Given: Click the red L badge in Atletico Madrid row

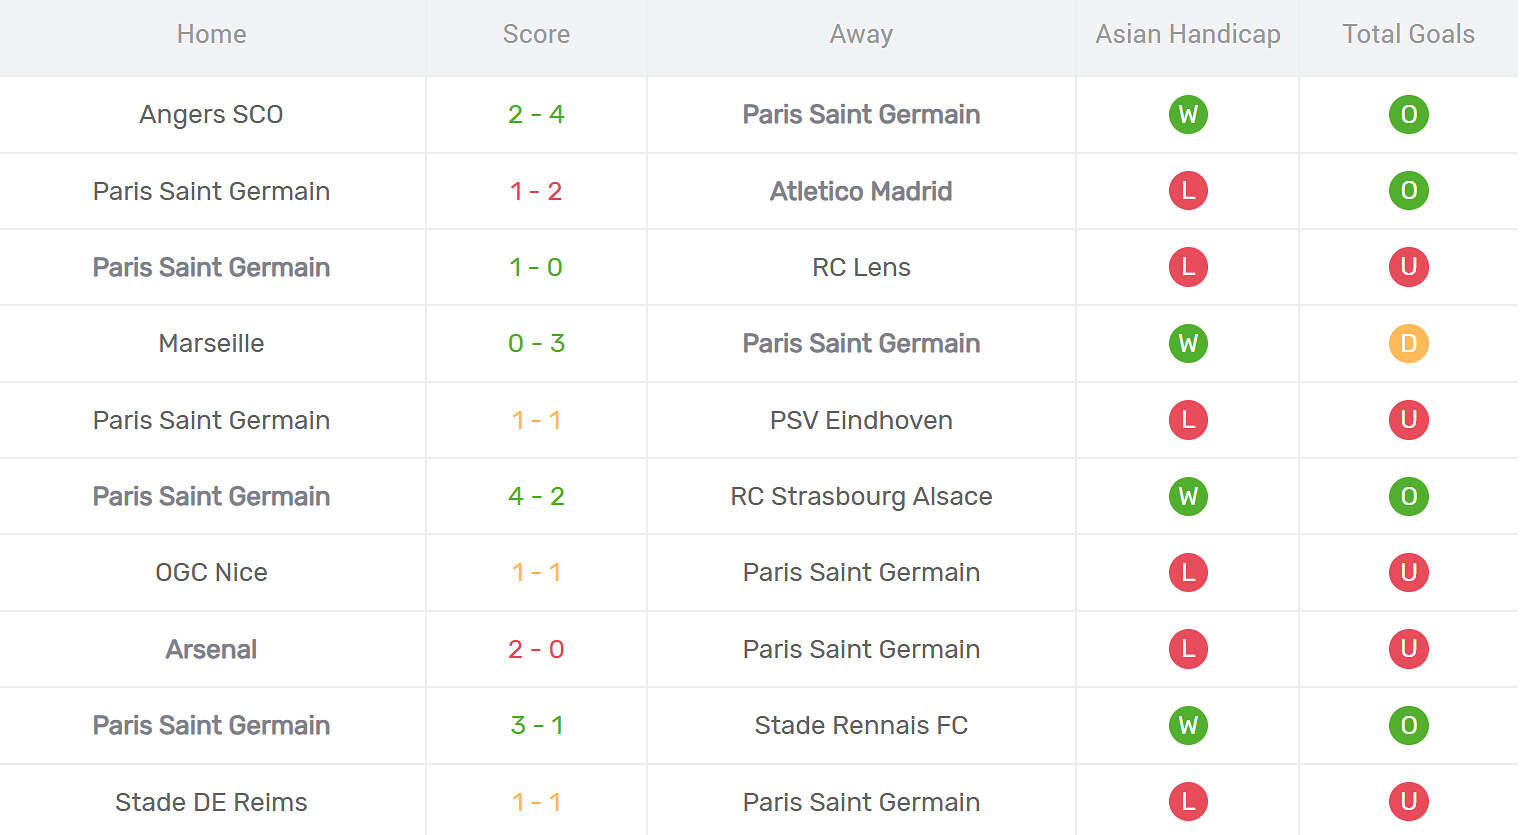Looking at the screenshot, I should click(x=1188, y=191).
